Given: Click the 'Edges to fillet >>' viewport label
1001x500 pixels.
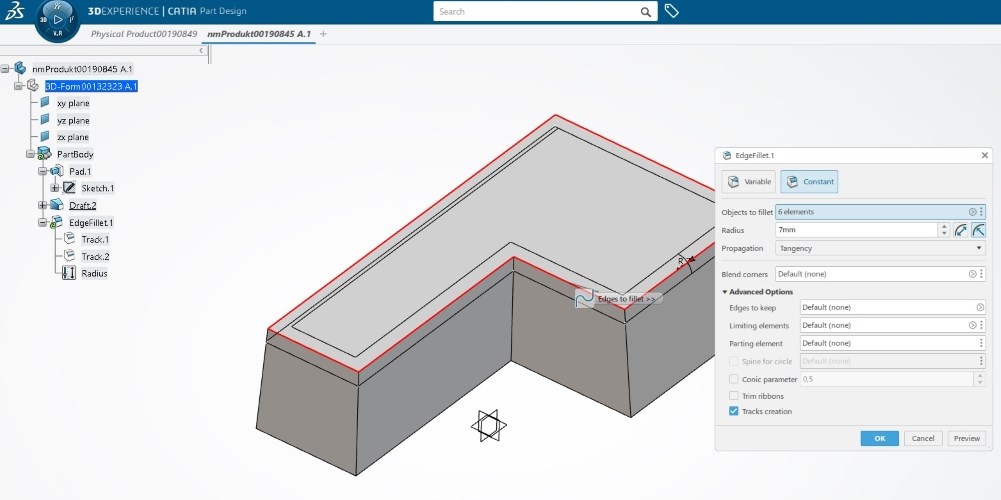Looking at the screenshot, I should (626, 299).
